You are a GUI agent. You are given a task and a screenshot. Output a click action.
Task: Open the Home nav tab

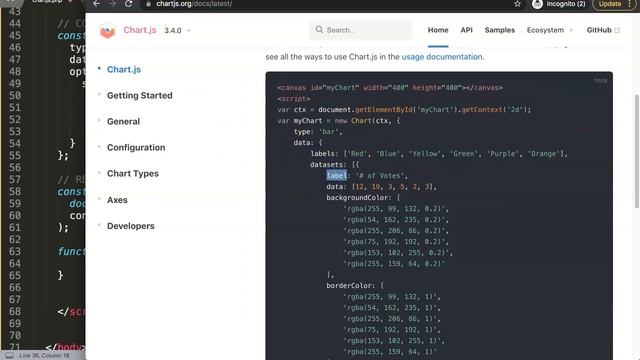[x=438, y=30]
